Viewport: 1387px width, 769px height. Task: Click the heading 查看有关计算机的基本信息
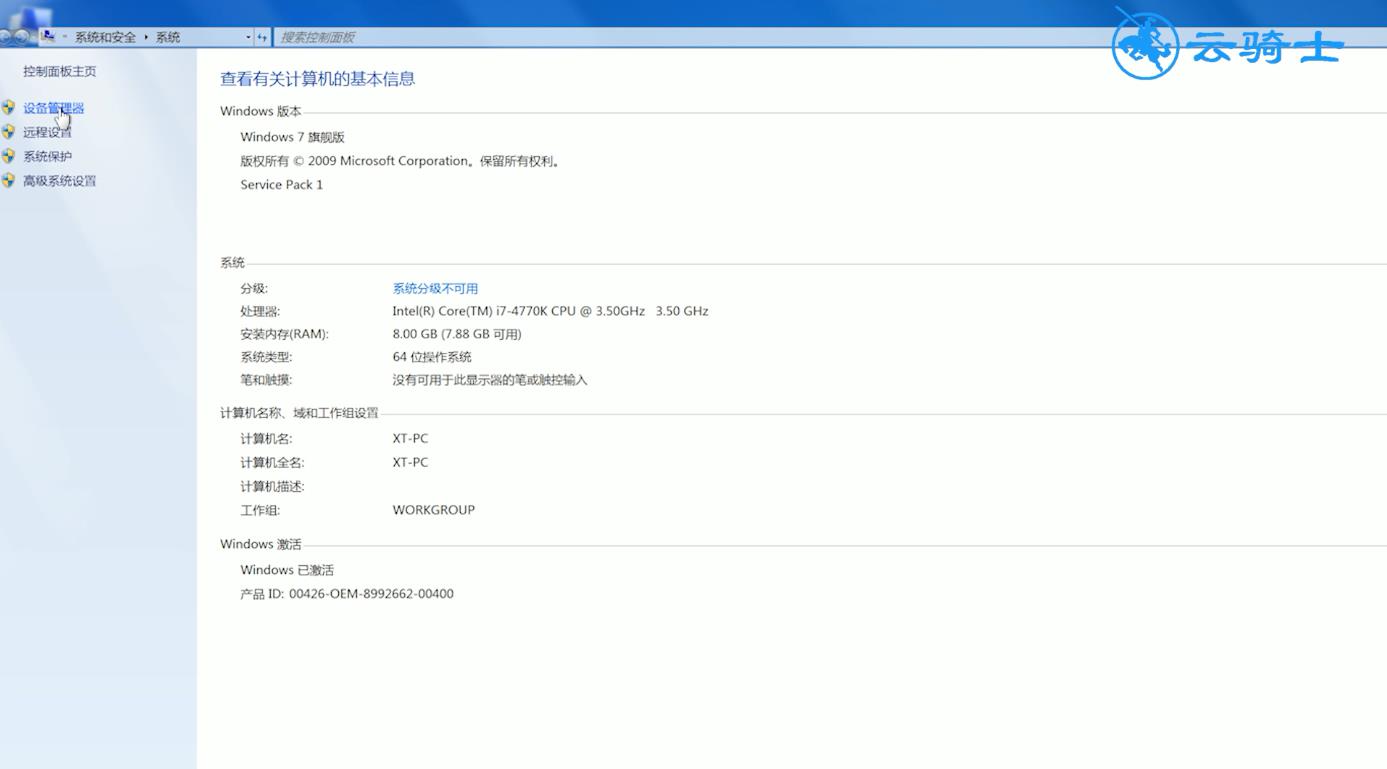pos(317,79)
